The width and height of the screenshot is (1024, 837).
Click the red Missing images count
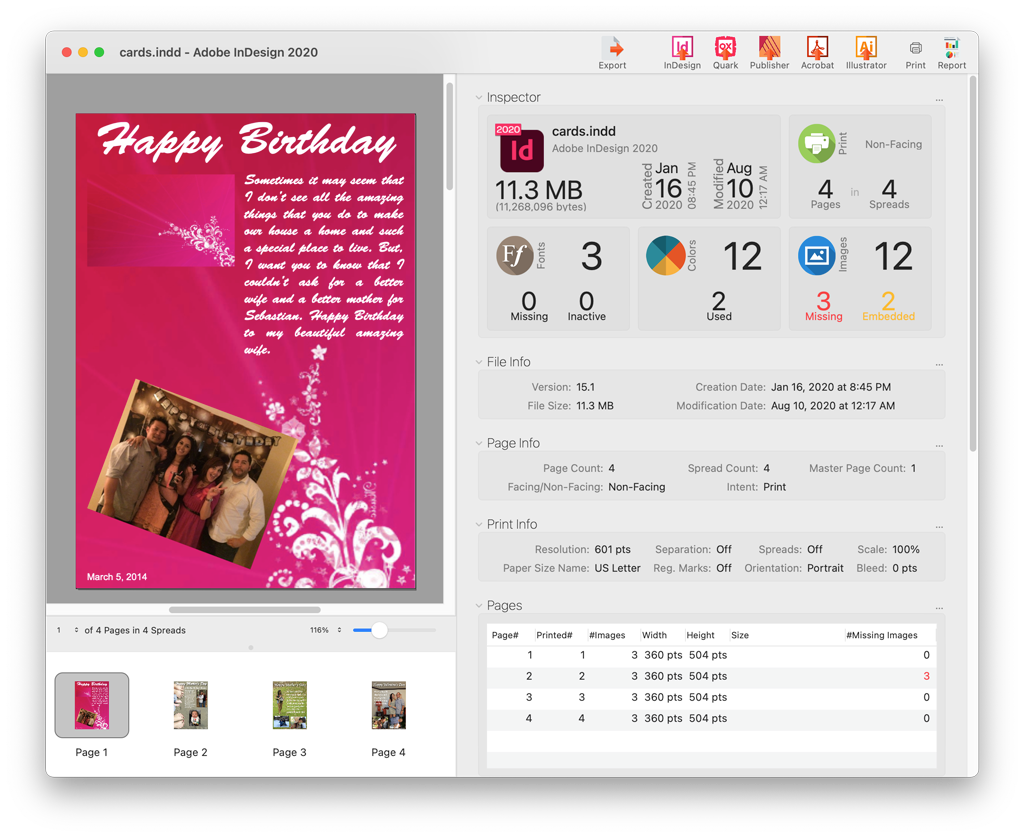(x=824, y=306)
